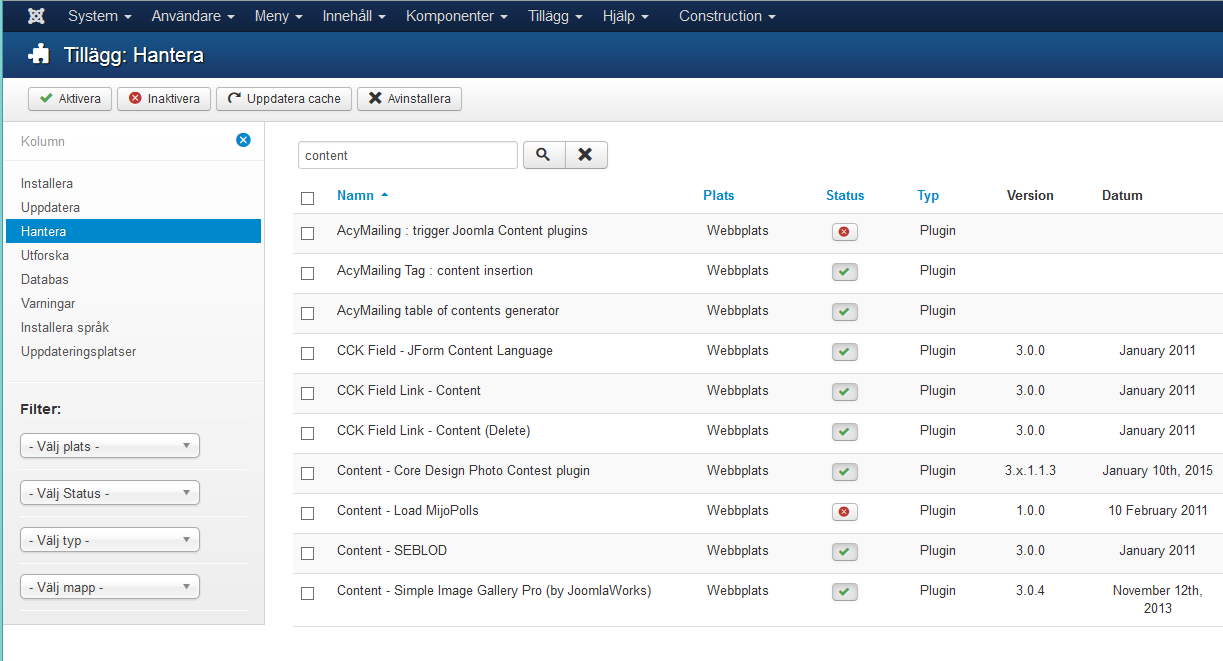Select checkbox for CCK Field Link - Content (Delete)

[308, 433]
